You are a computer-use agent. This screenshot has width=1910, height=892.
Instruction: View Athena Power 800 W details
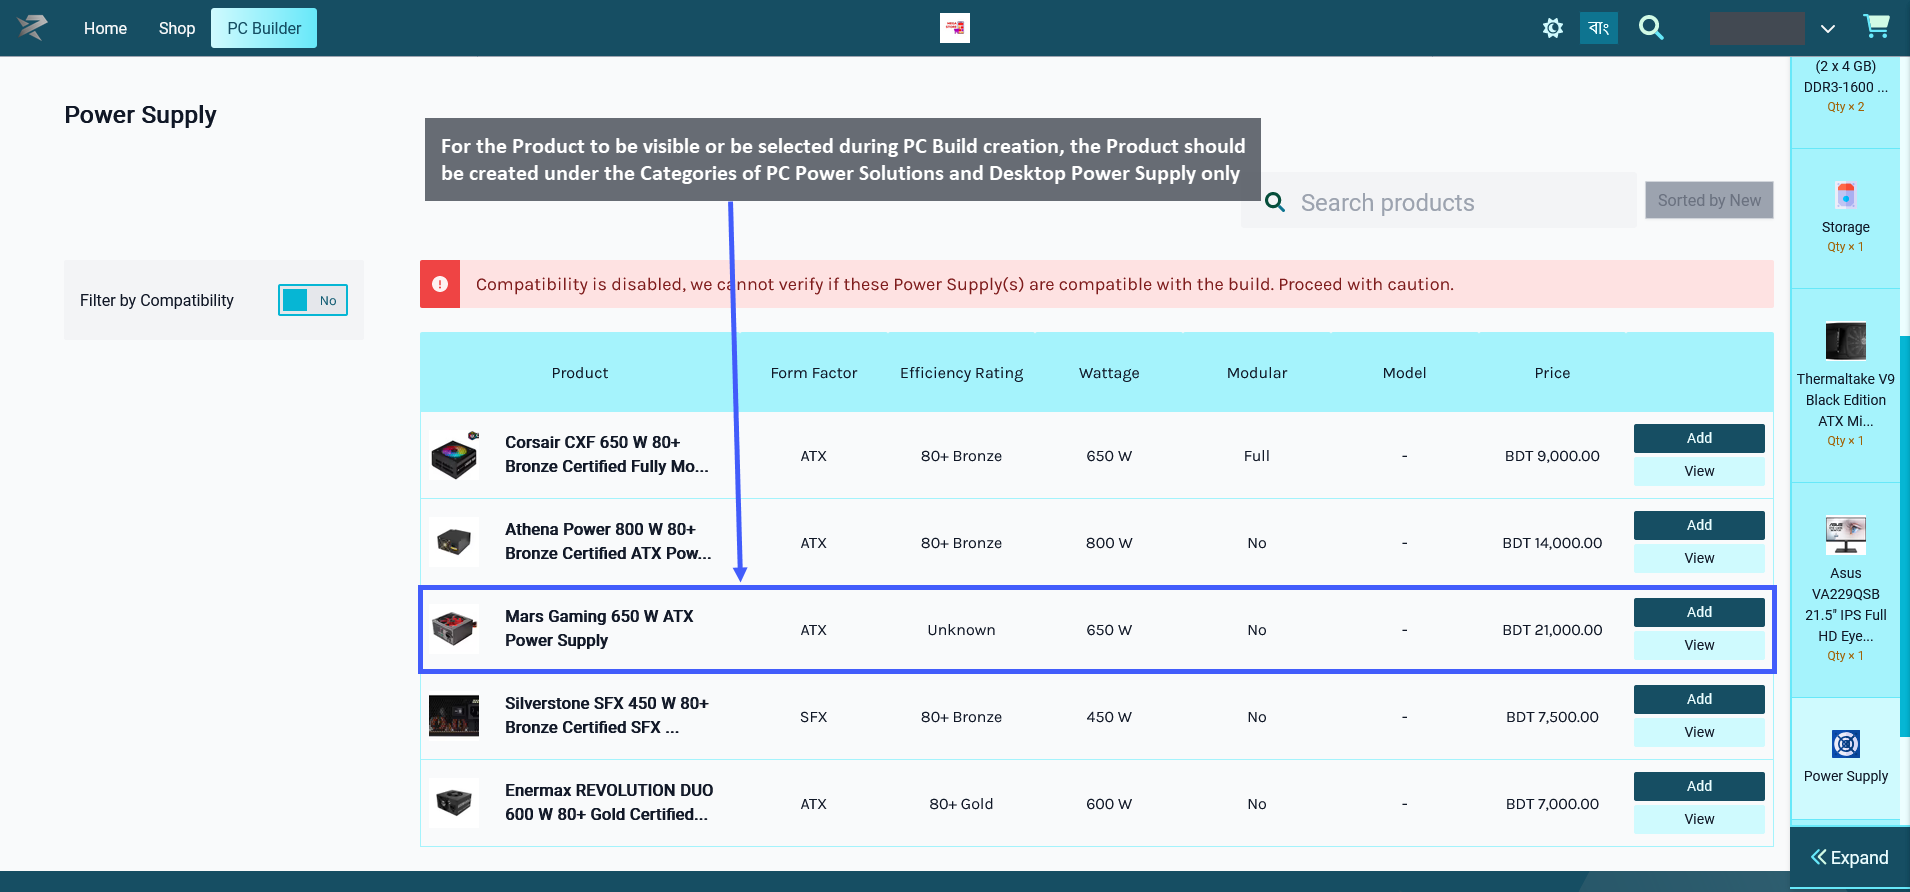1699,558
